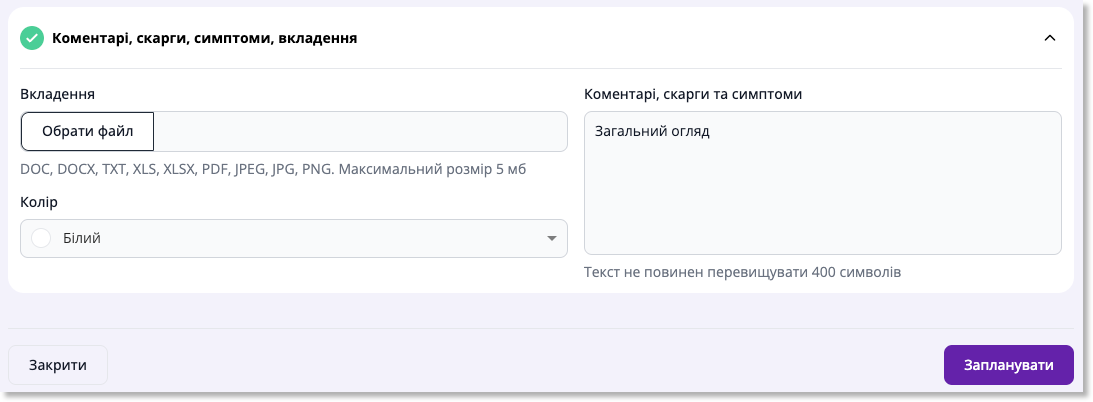Click into the comments text area
1093x402 pixels.
click(x=823, y=183)
